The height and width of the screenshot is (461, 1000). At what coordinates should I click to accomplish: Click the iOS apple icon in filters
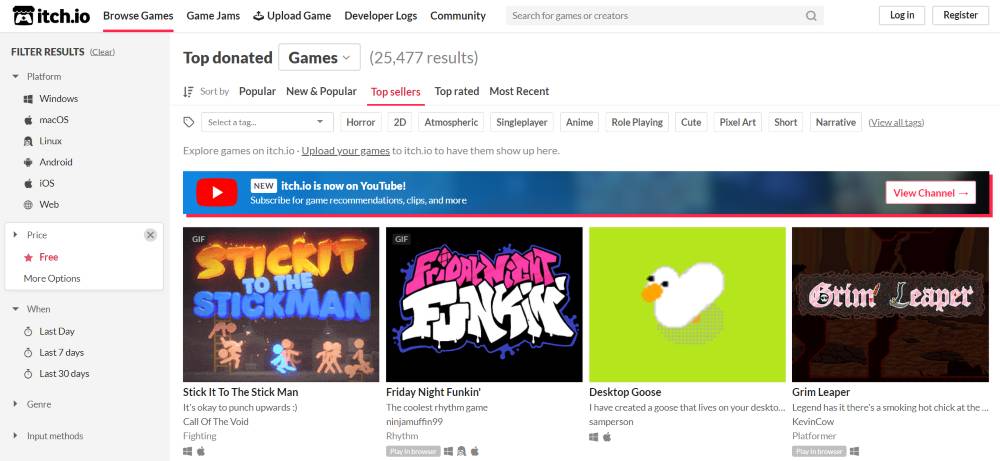[28, 183]
